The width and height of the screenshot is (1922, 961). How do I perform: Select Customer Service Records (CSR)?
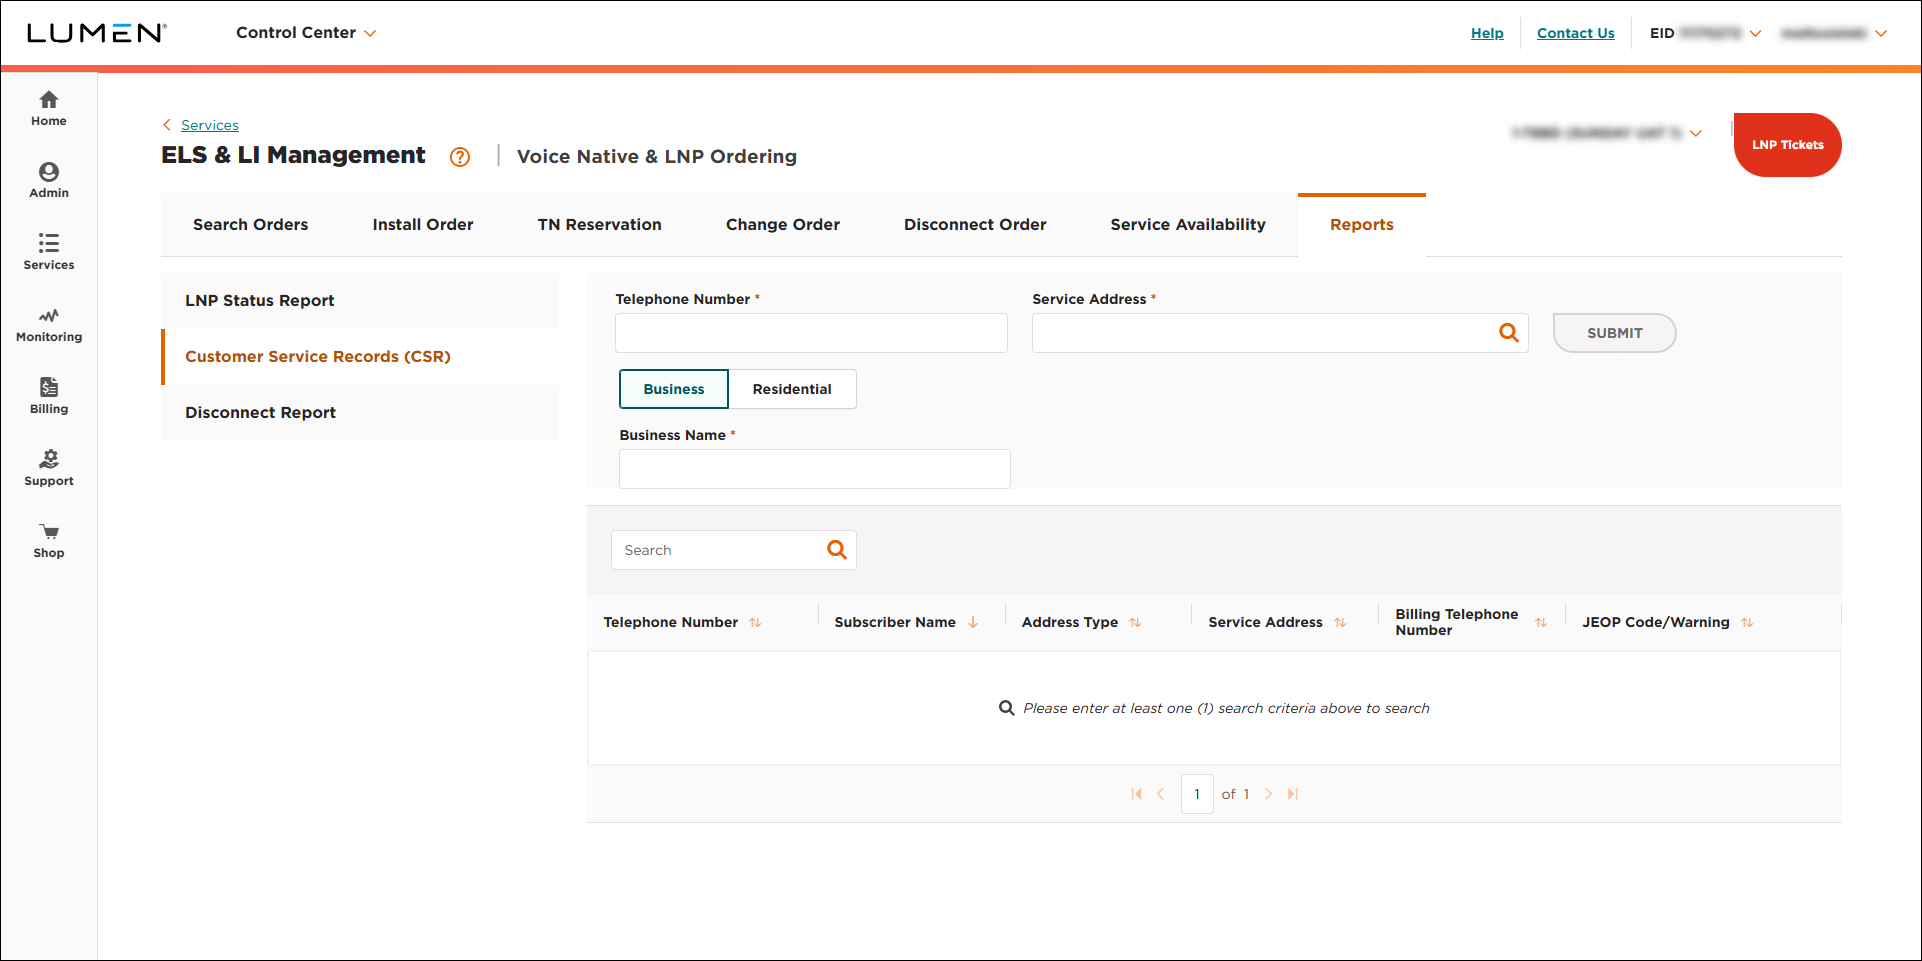point(360,357)
